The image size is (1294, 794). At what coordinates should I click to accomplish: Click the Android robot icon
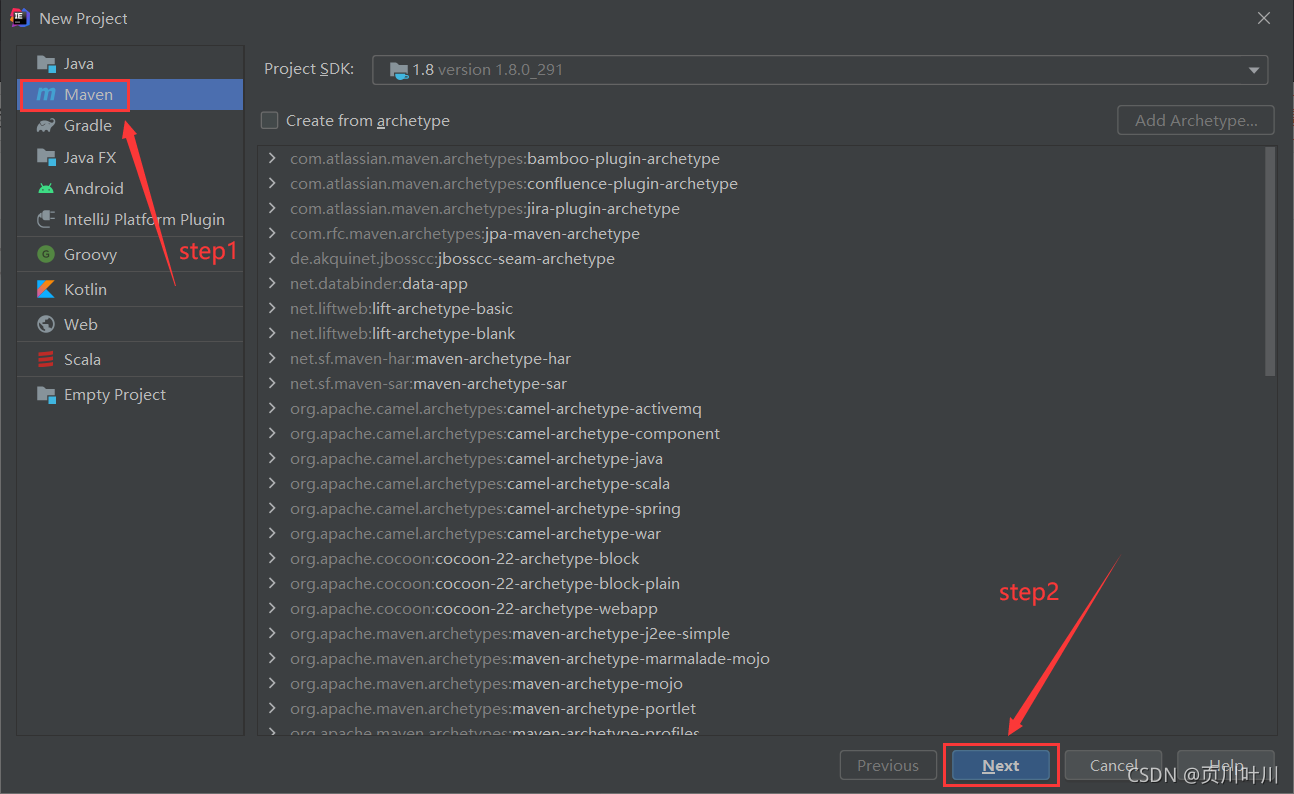point(46,188)
